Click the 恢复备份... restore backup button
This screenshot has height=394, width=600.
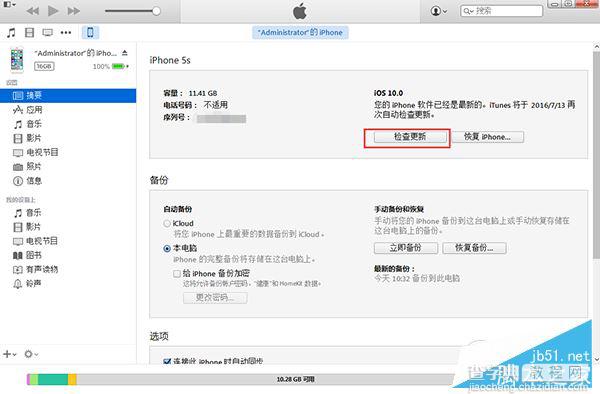(x=474, y=248)
